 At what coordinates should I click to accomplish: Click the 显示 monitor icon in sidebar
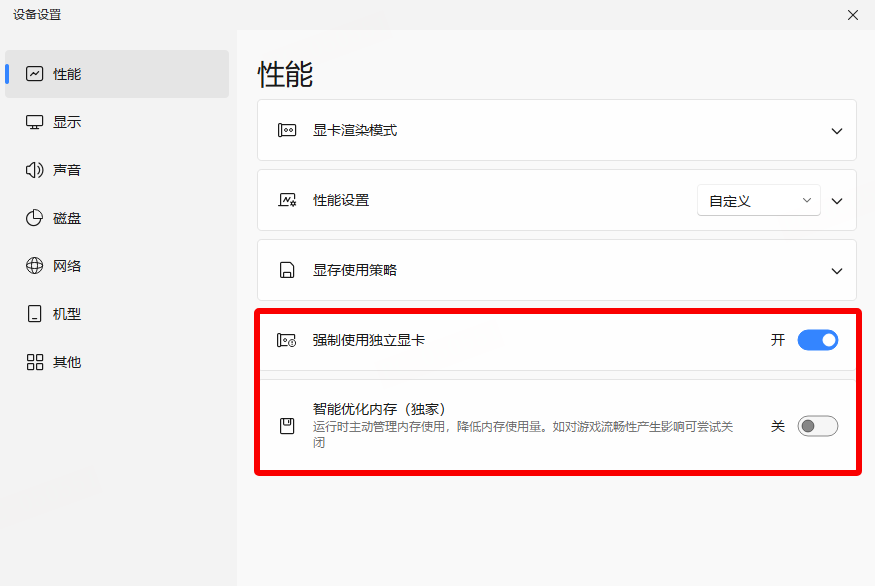(x=35, y=122)
